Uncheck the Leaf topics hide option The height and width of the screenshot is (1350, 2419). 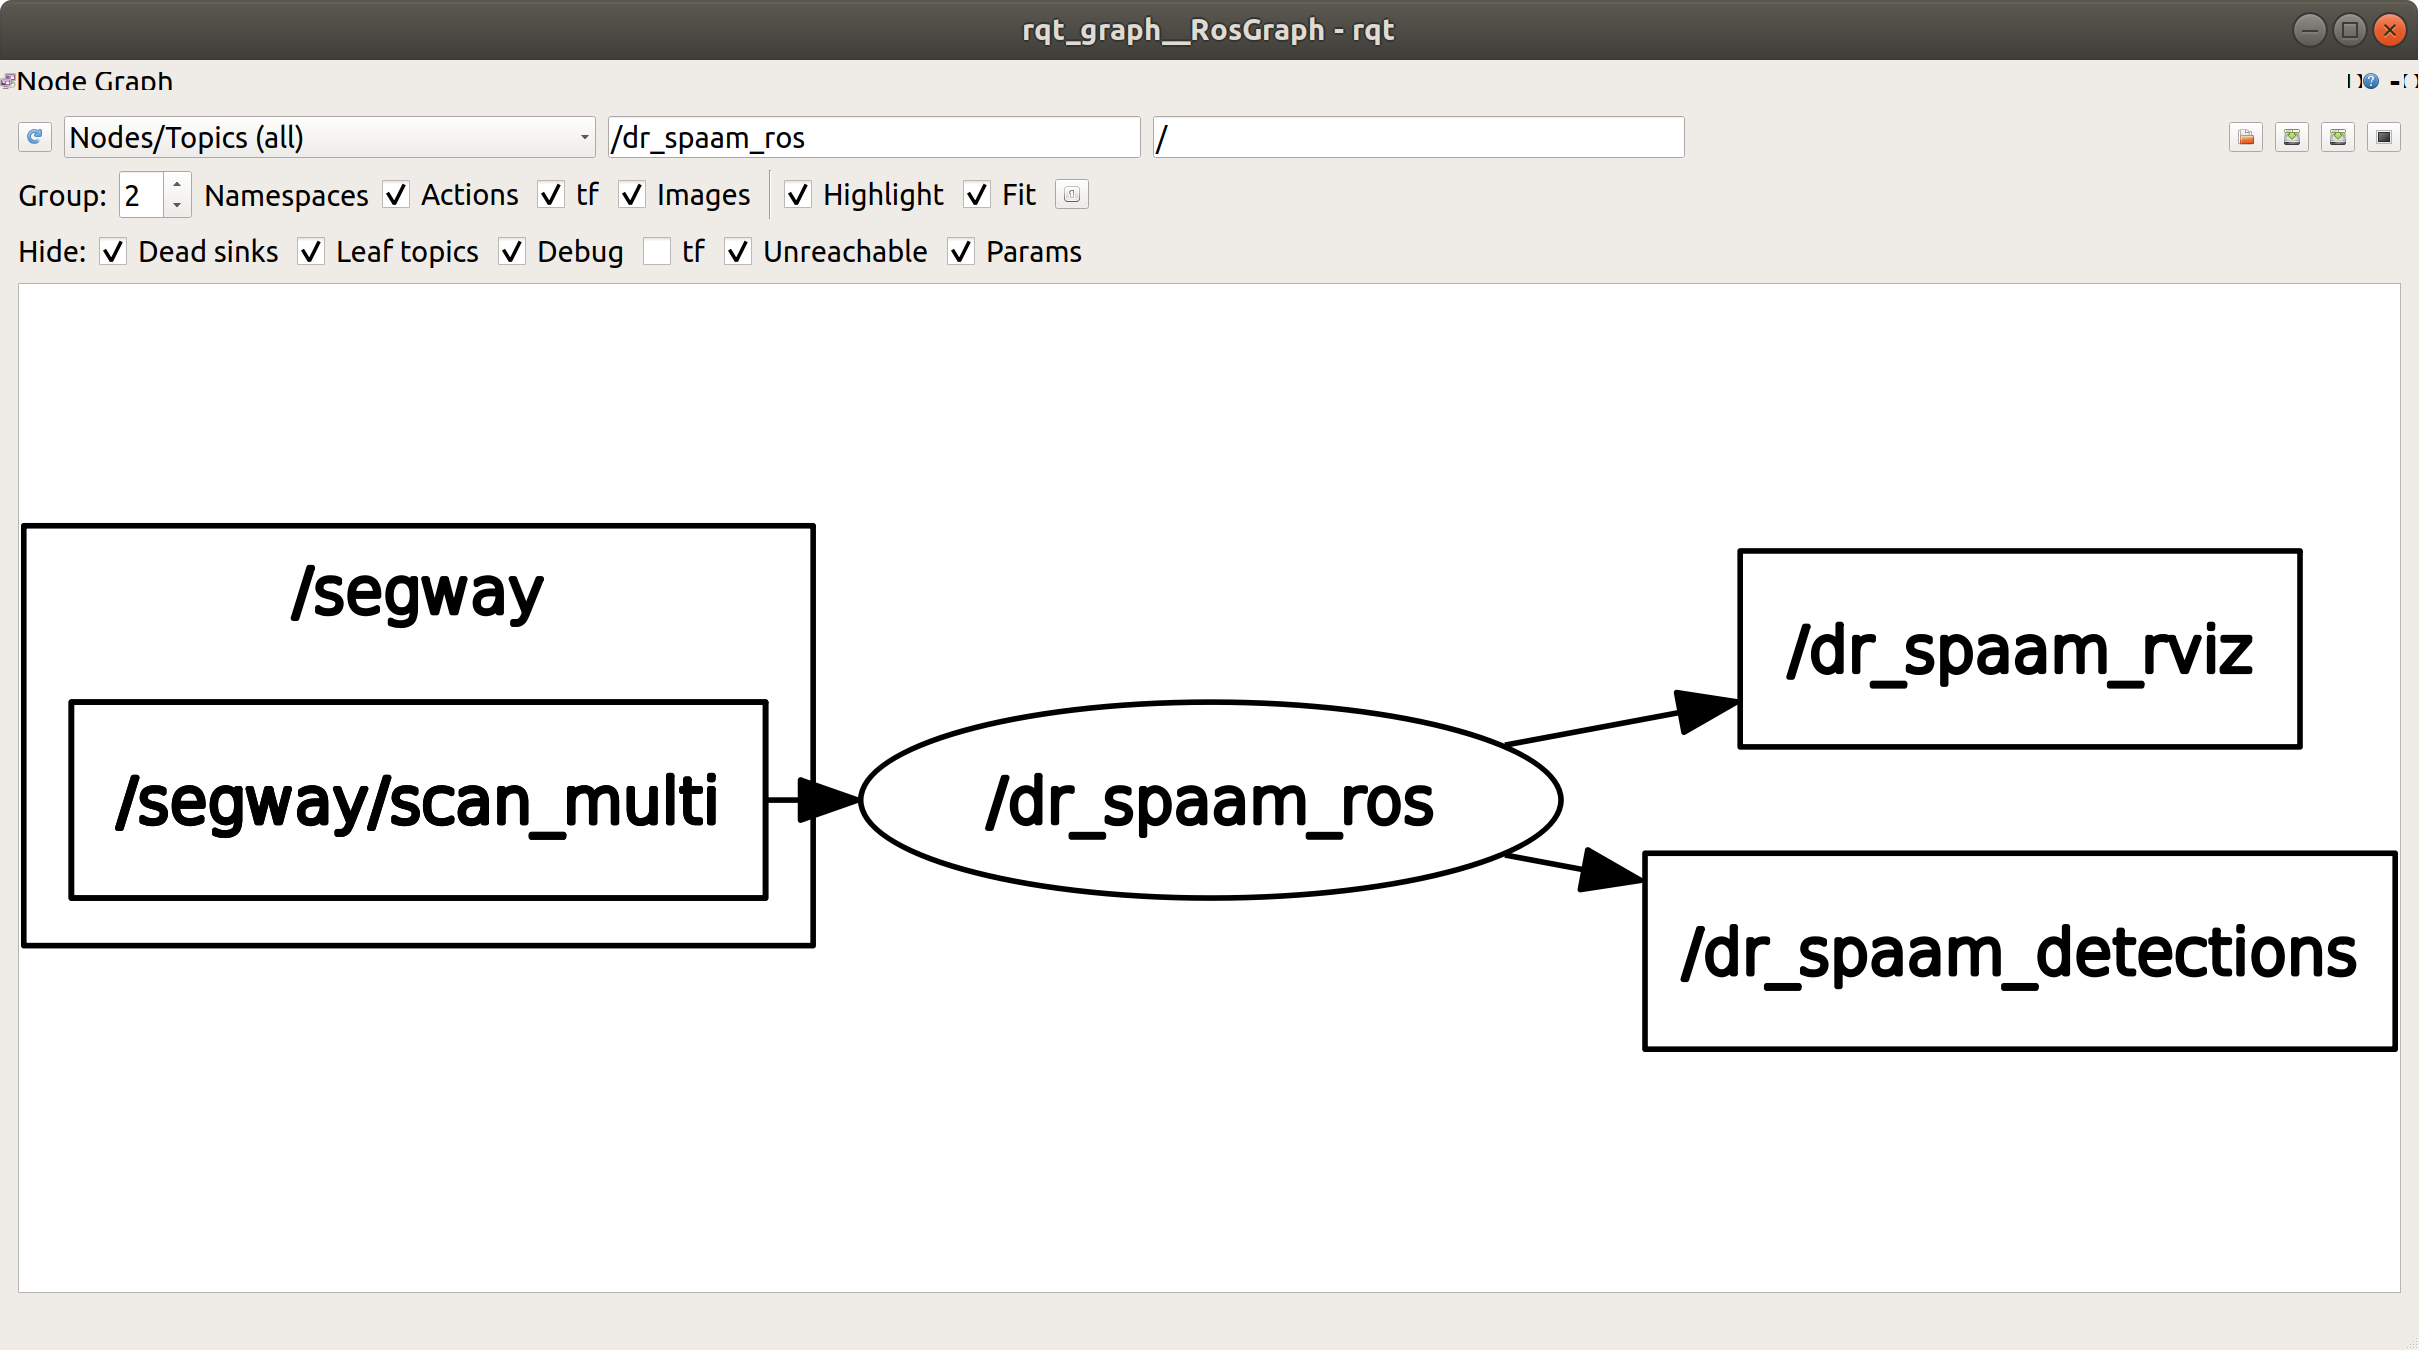[311, 252]
